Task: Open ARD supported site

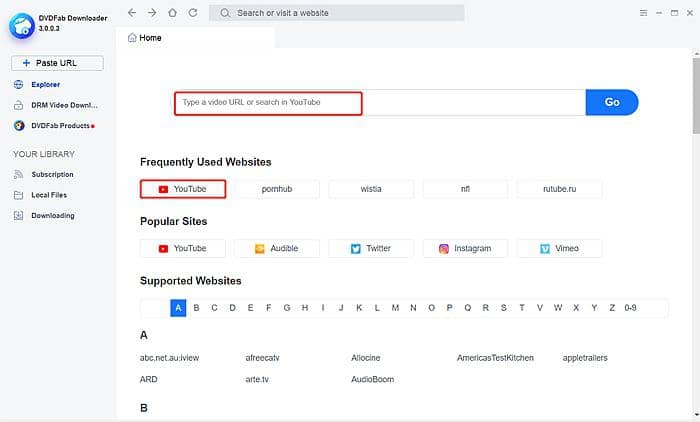Action: (149, 379)
